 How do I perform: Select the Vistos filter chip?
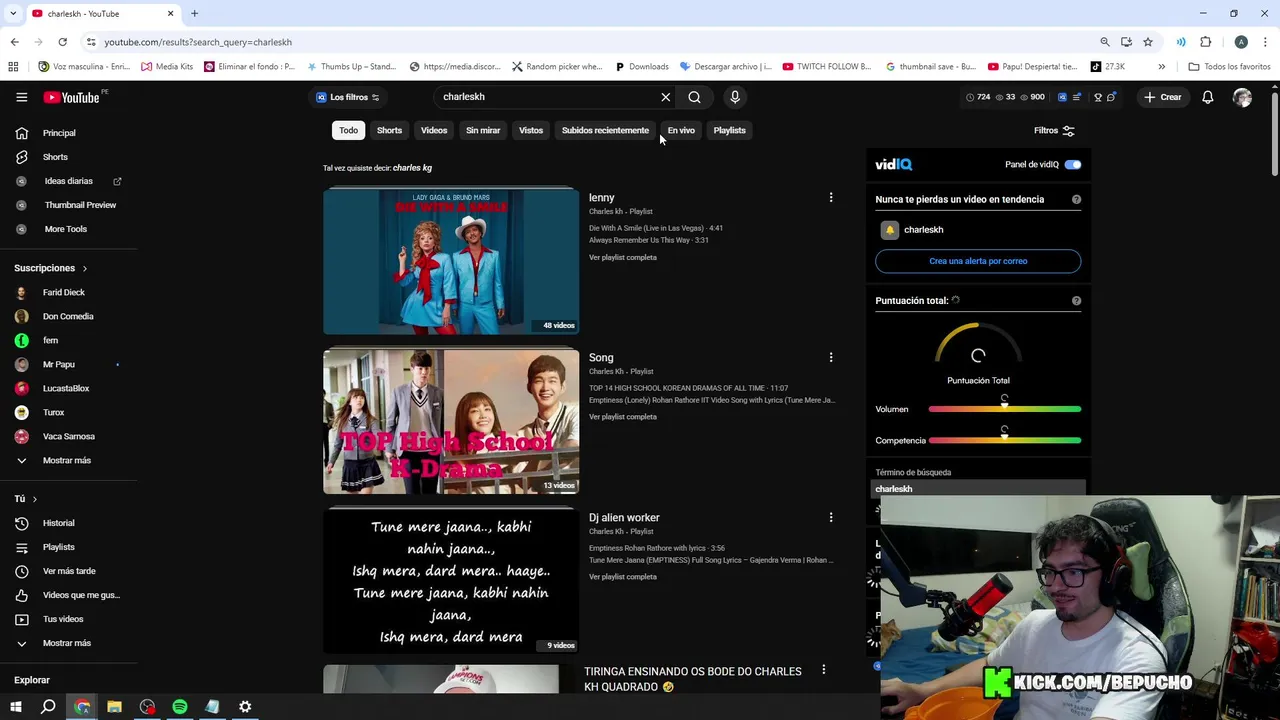531,130
